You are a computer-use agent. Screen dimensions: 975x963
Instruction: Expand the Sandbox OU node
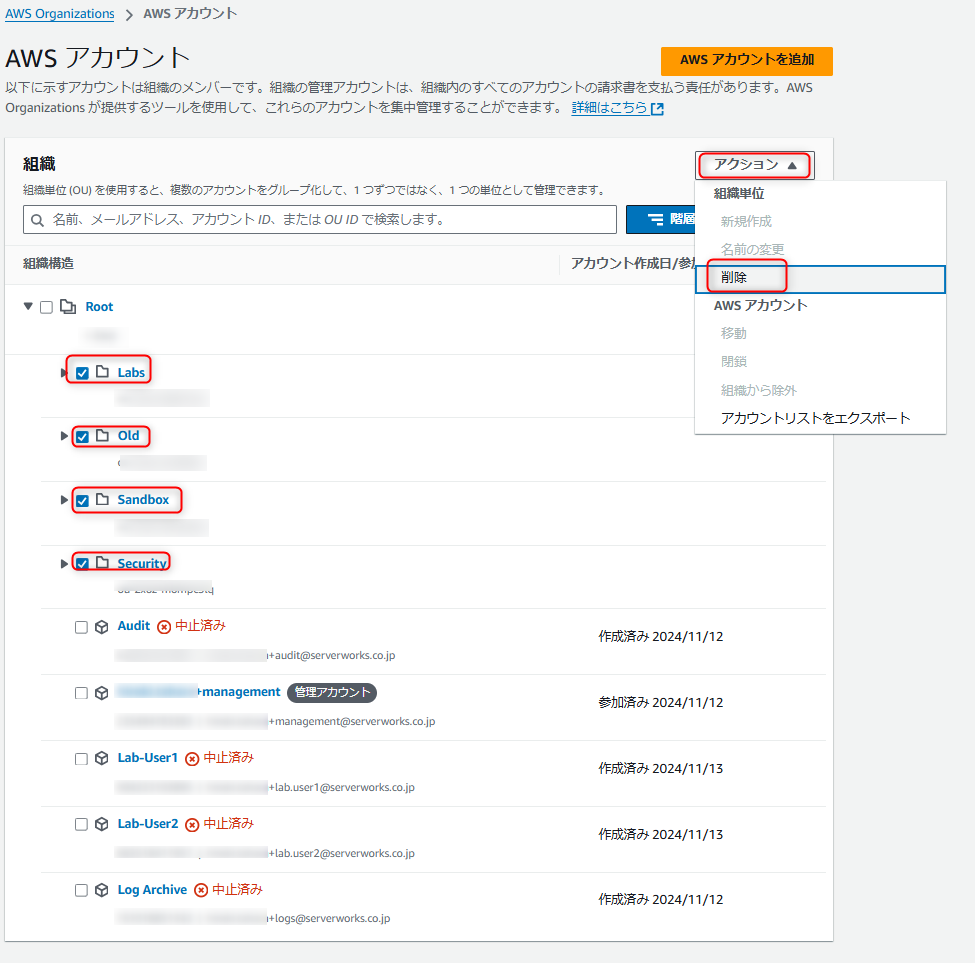[63, 500]
